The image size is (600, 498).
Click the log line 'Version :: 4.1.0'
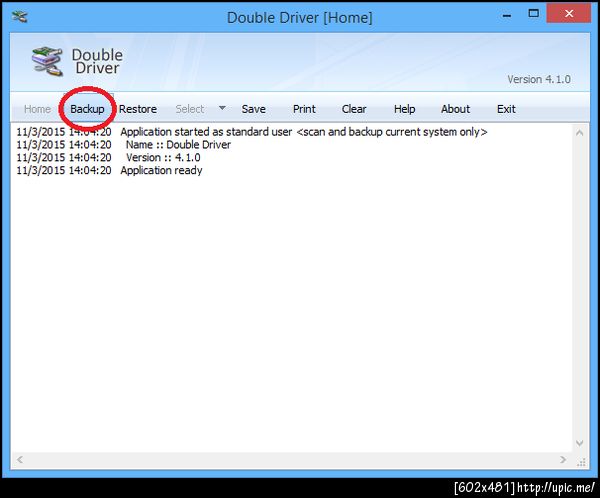point(108,157)
